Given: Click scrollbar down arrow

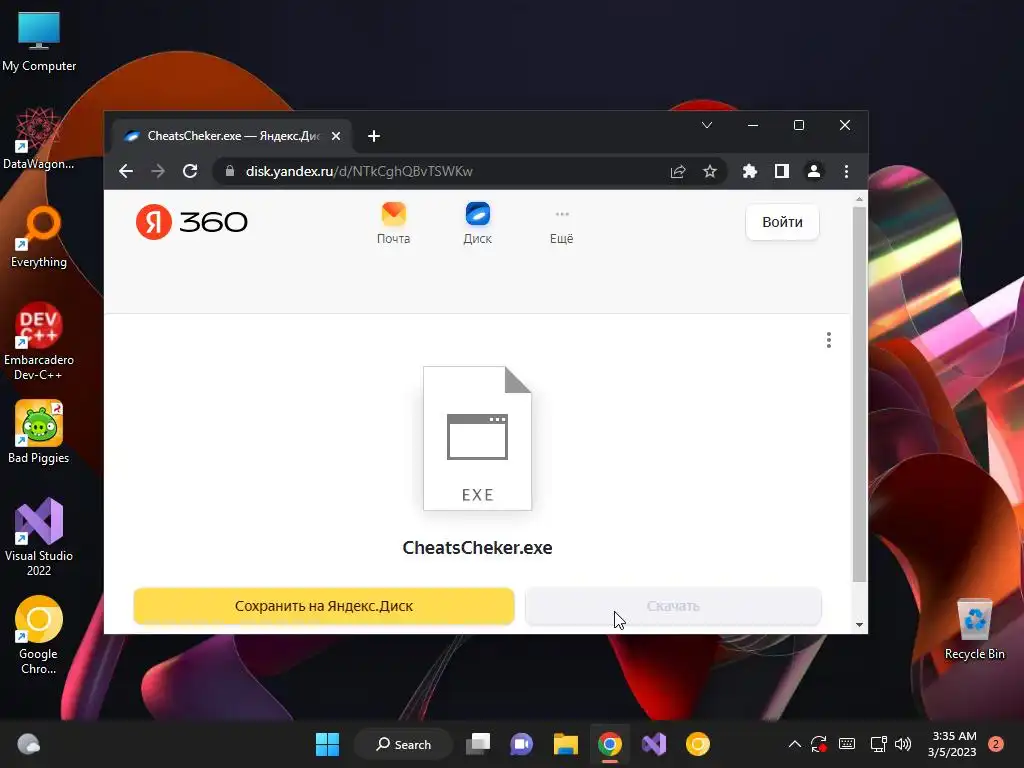Looking at the screenshot, I should [859, 625].
